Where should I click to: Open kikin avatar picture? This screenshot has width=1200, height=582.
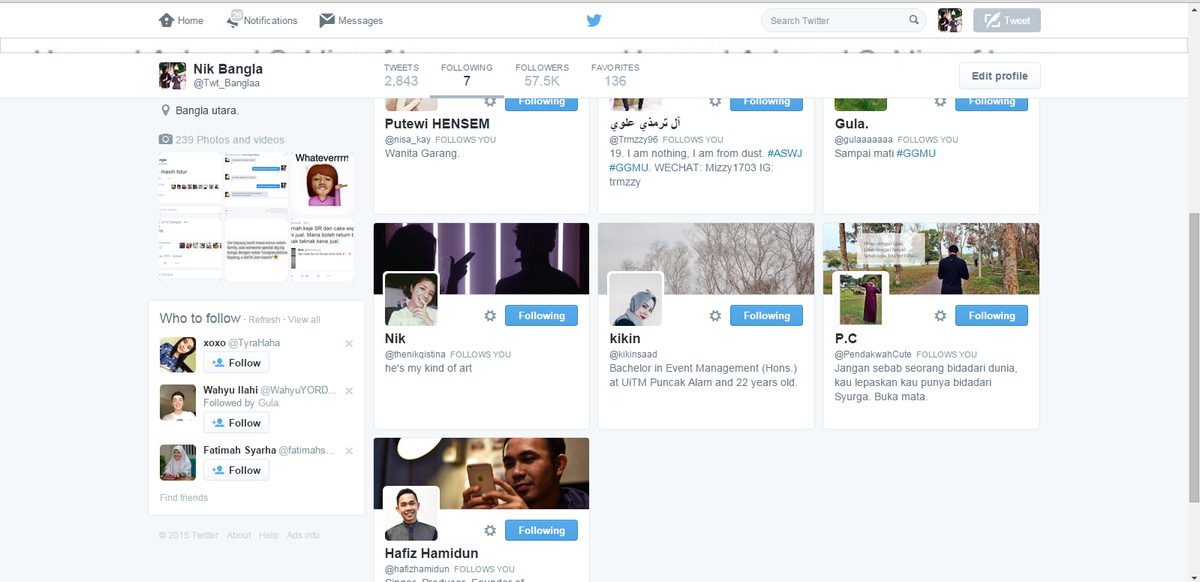[636, 299]
